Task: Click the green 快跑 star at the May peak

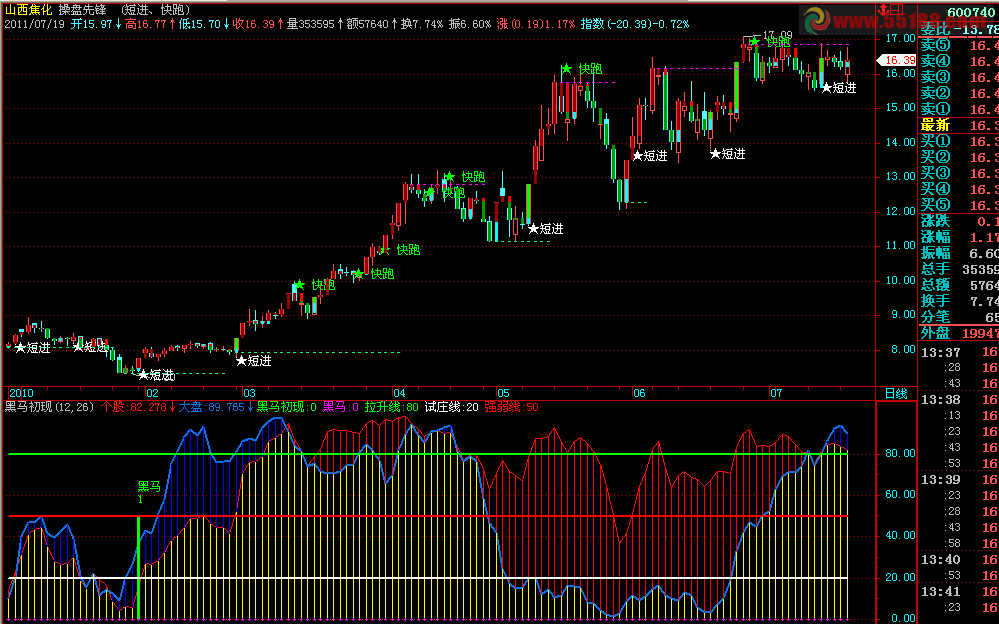Action: coord(566,69)
